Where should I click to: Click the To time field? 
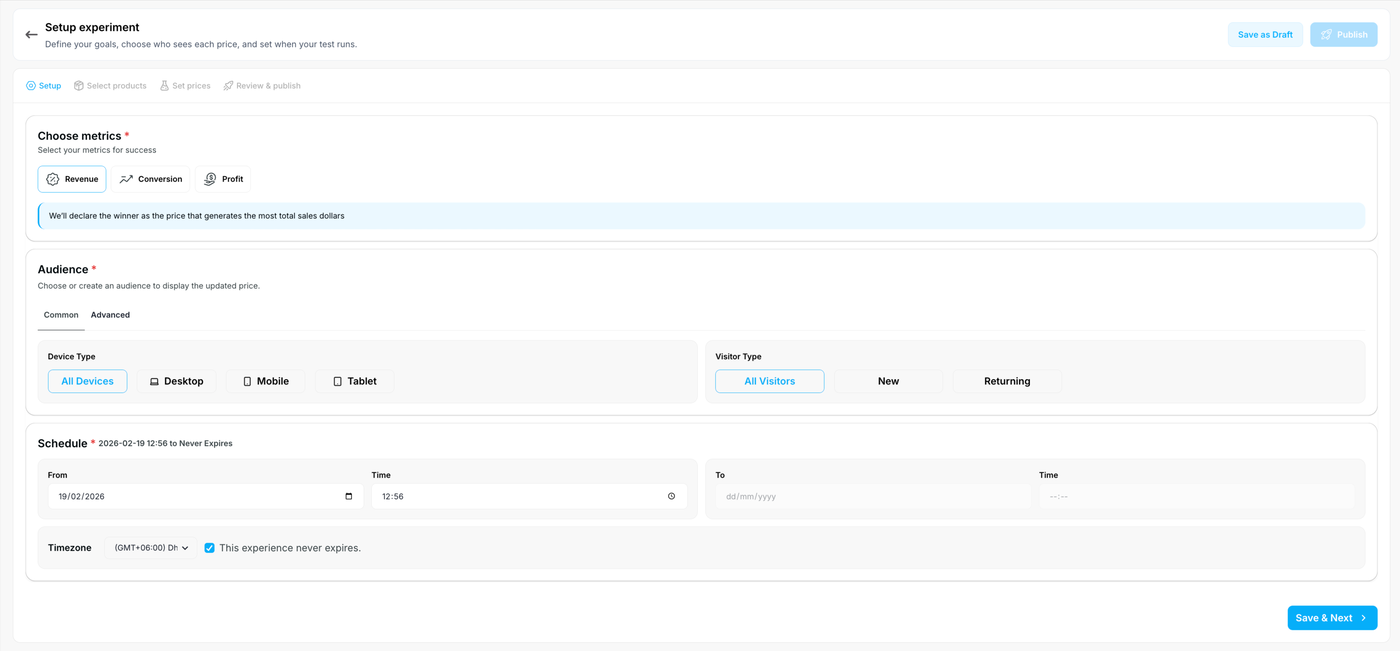[1197, 496]
